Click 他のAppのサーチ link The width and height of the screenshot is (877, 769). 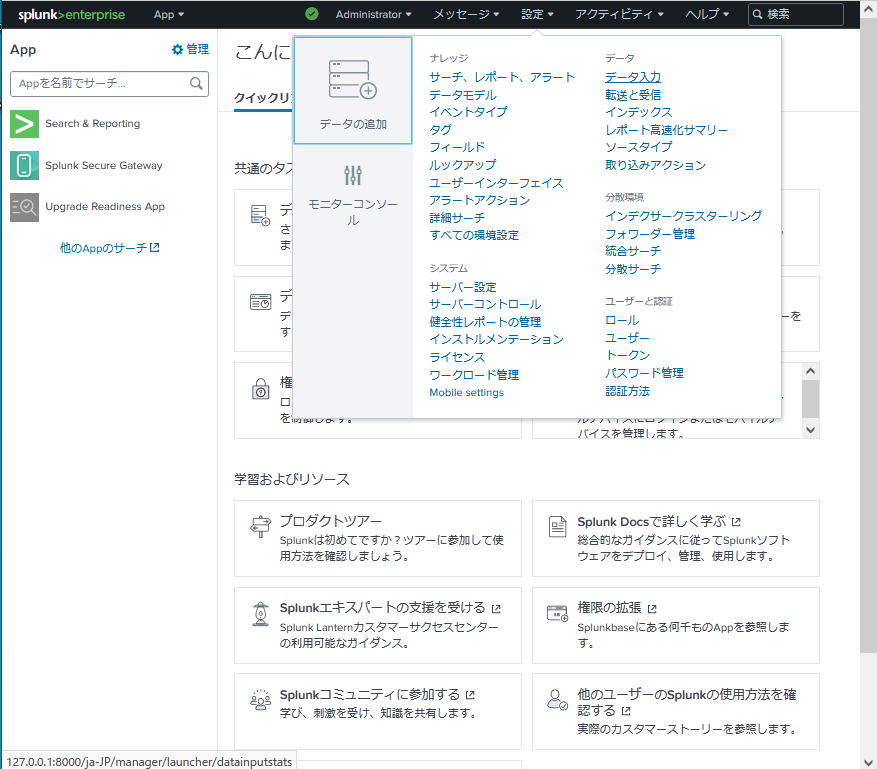pyautogui.click(x=103, y=248)
